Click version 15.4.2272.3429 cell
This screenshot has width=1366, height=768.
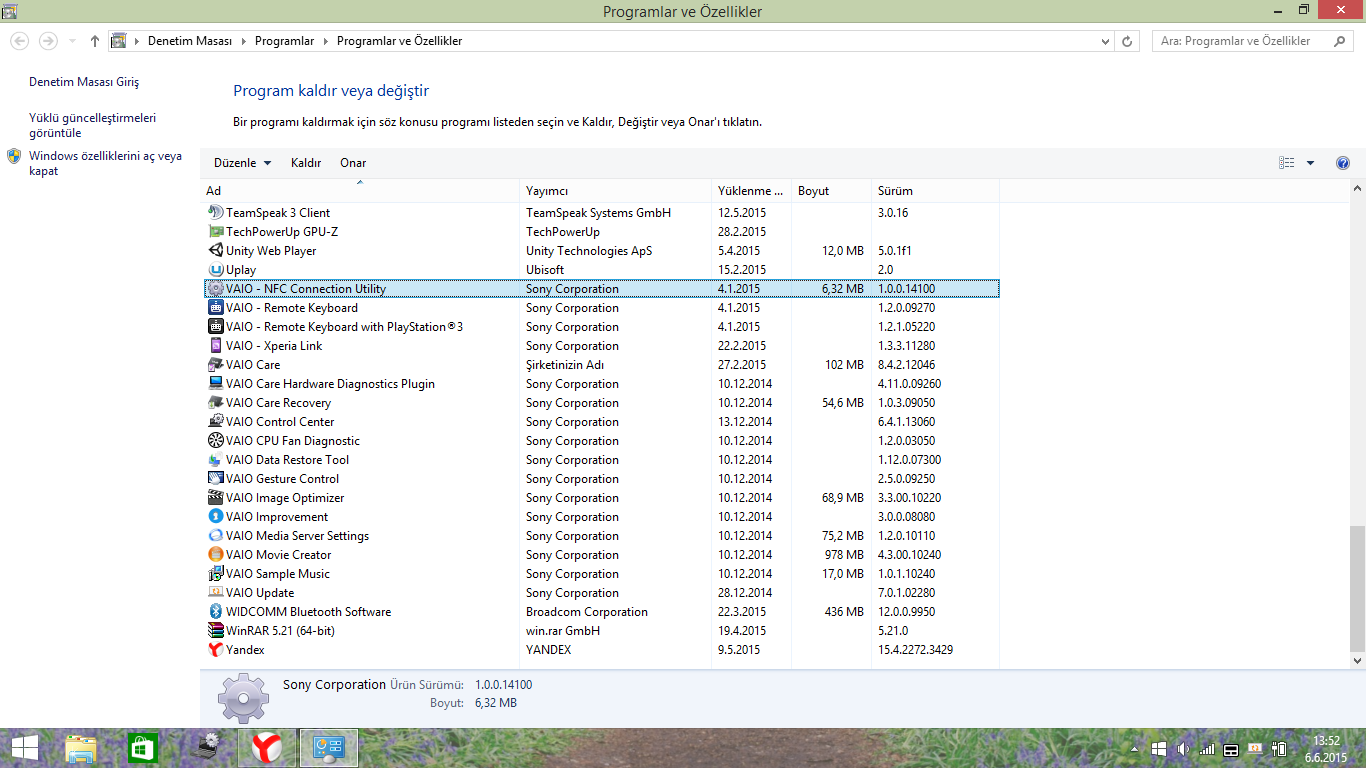point(915,650)
